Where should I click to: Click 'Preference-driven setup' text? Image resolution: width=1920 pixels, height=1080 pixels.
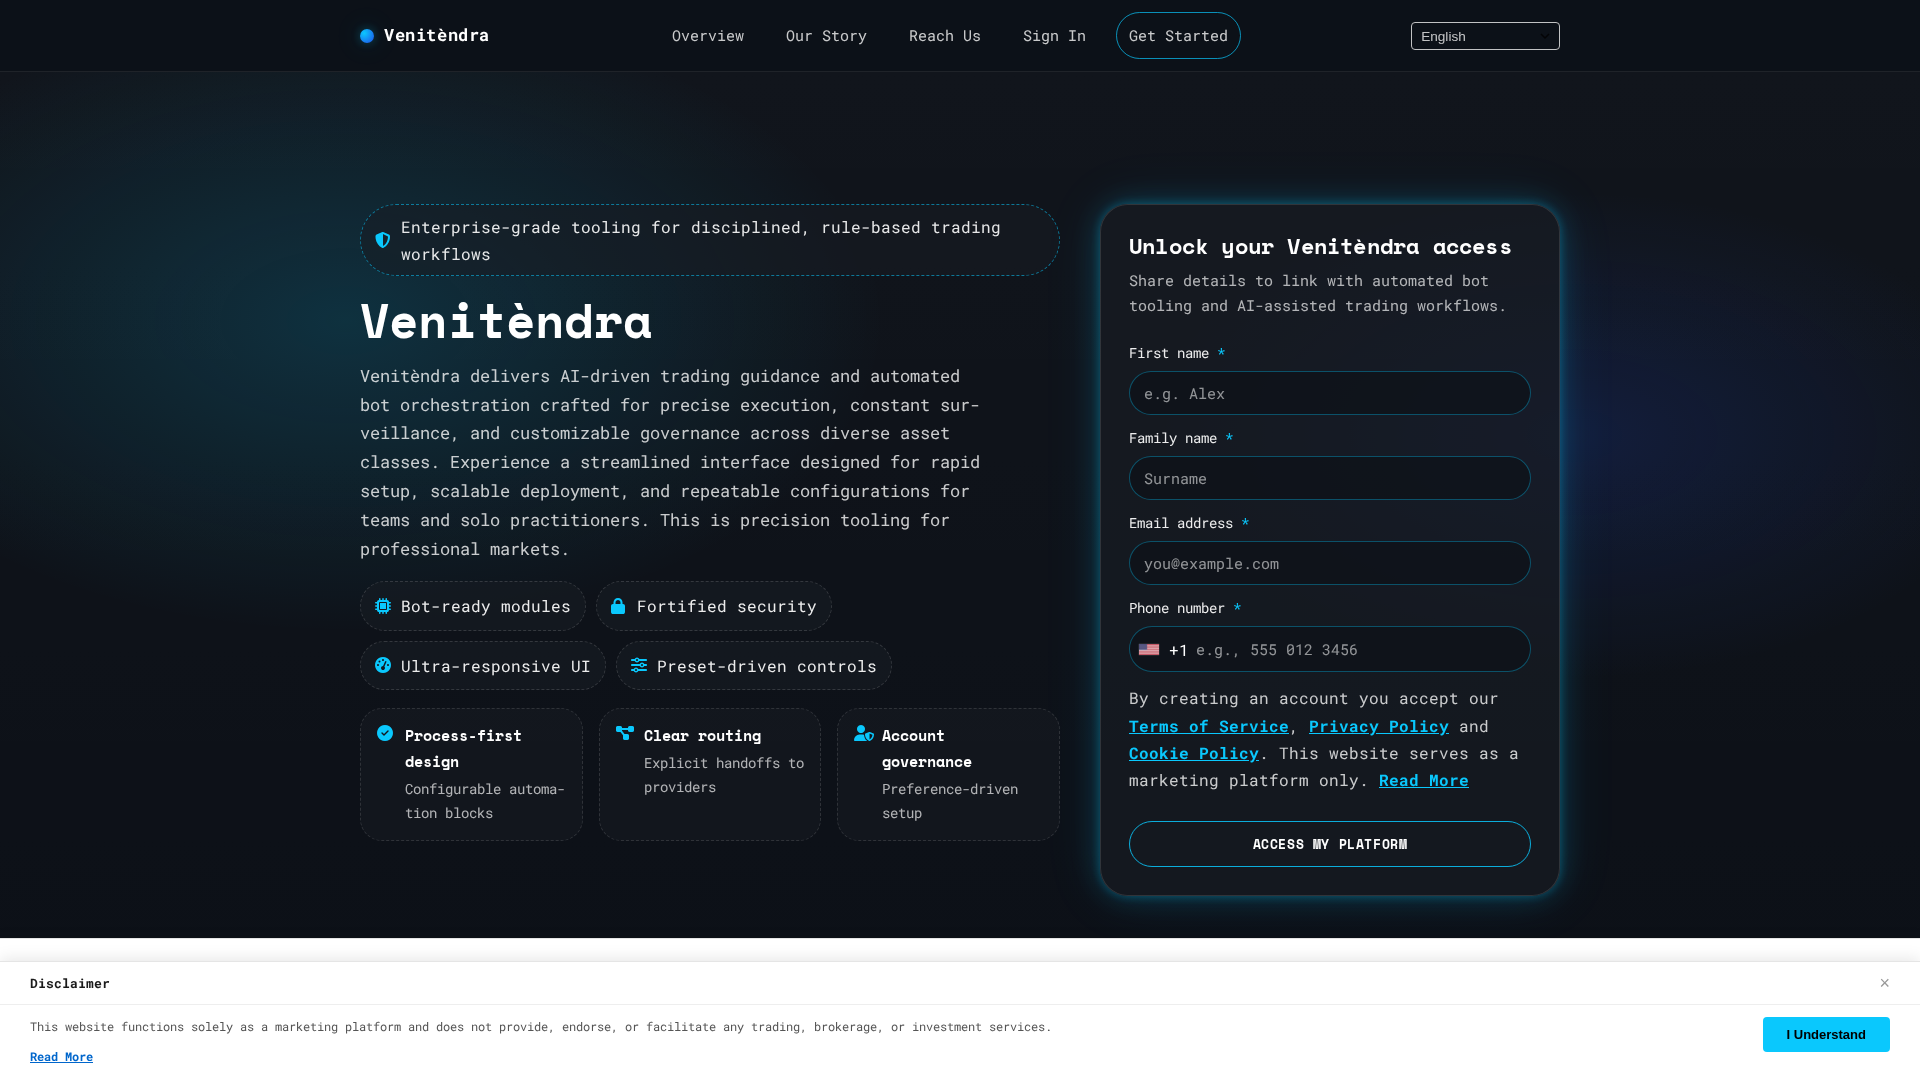[x=950, y=801]
